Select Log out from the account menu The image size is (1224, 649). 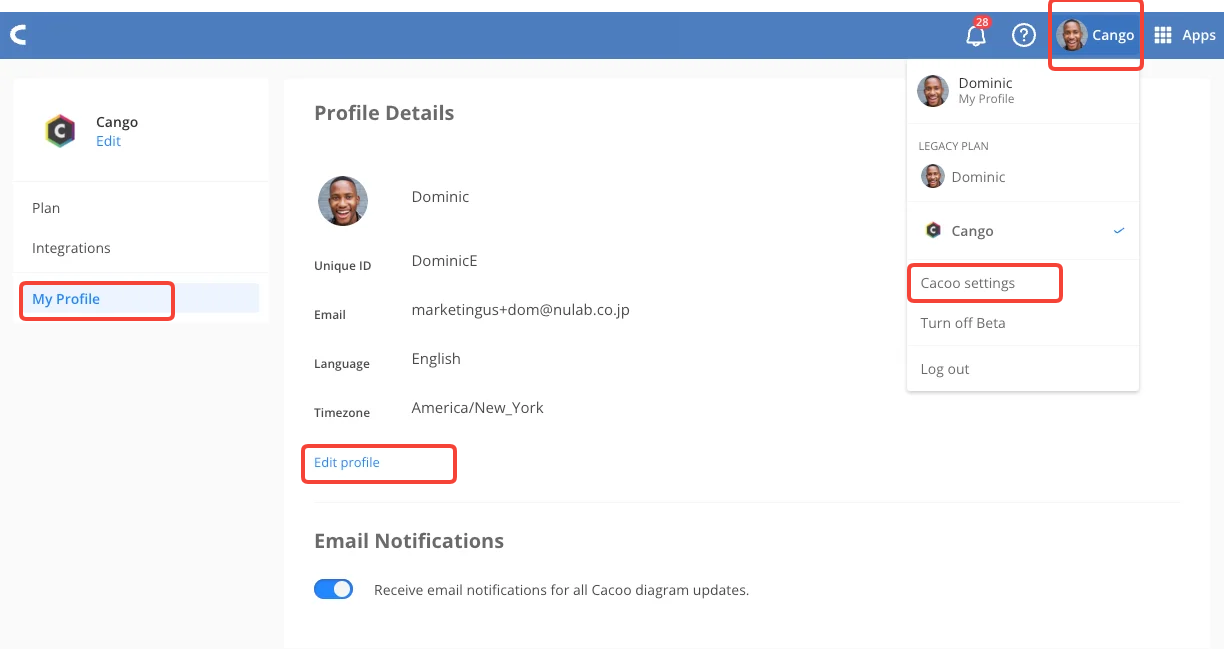tap(944, 368)
